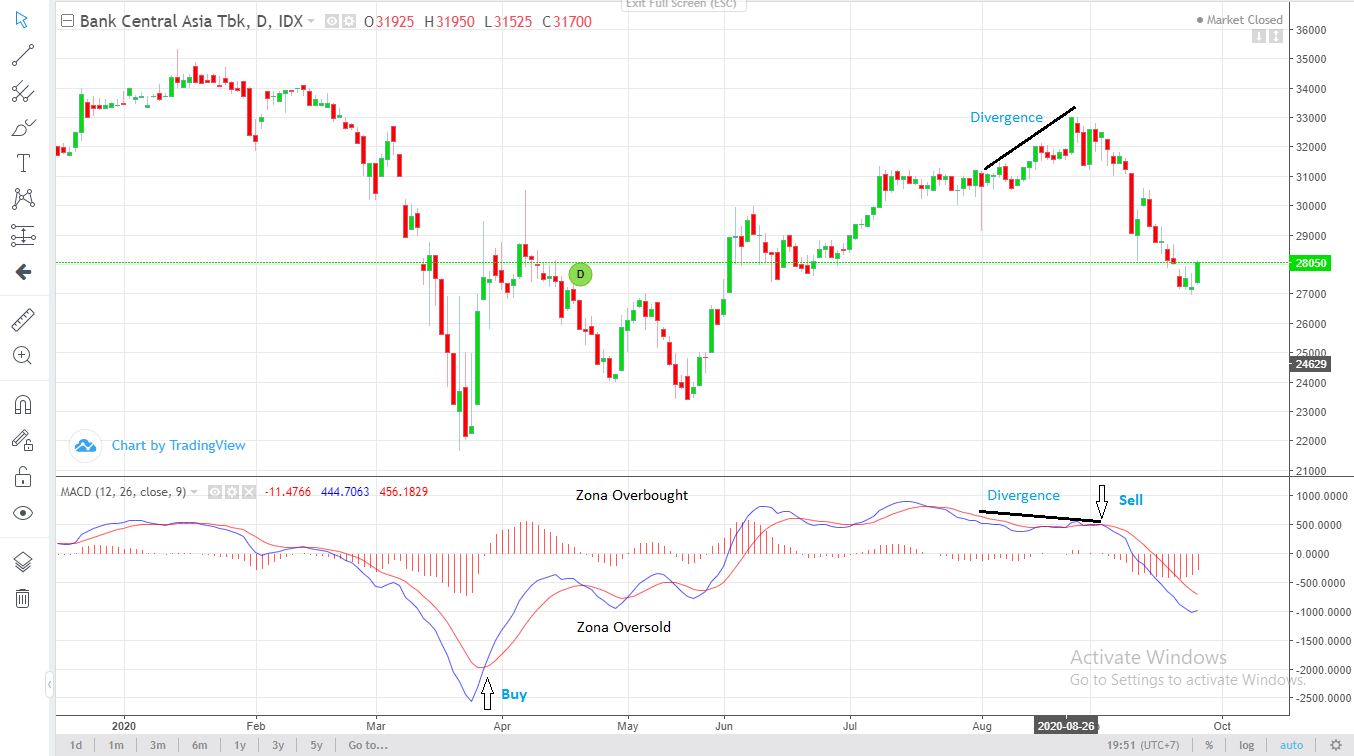Toggle lock all drawing tools
The height and width of the screenshot is (756, 1354).
23,476
